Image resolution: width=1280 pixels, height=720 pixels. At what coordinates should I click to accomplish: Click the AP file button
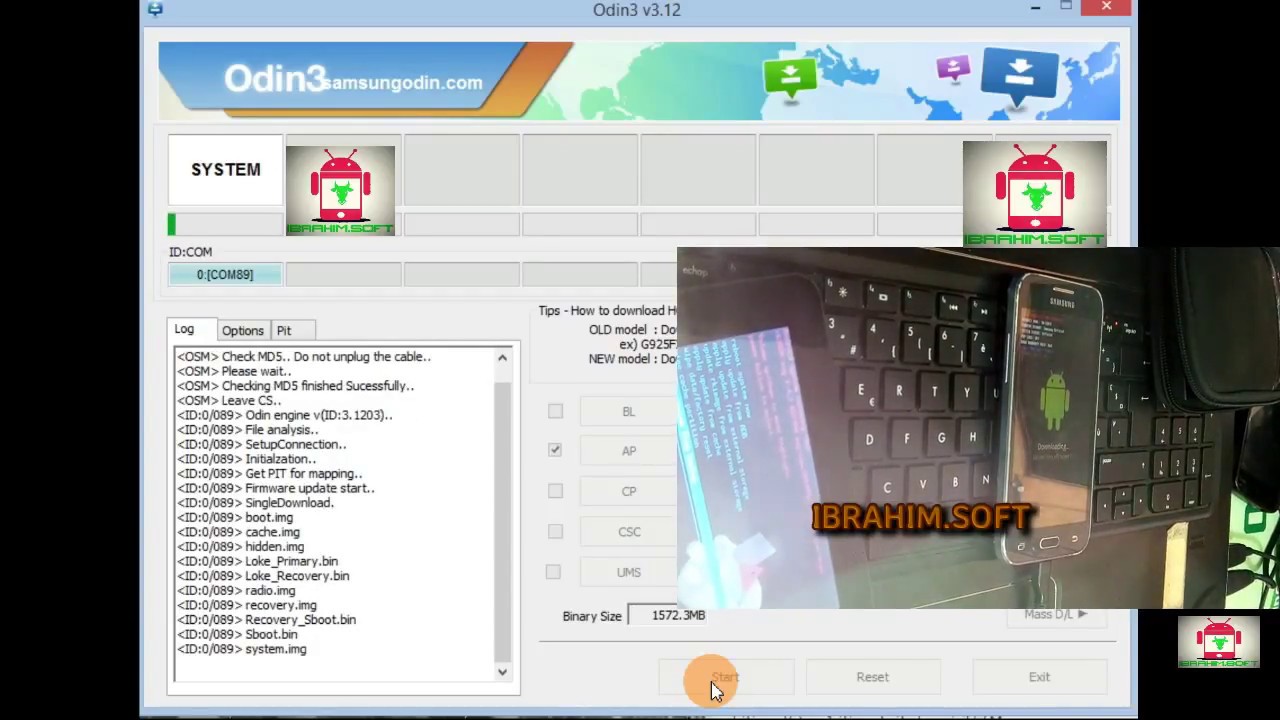[x=629, y=451]
